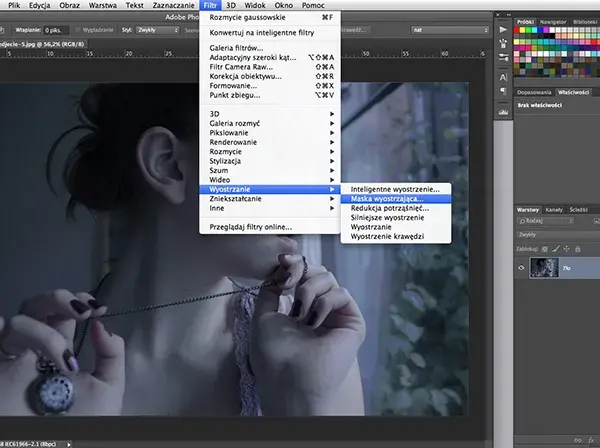Pick the red swatch in Próbki panel

tap(517, 30)
